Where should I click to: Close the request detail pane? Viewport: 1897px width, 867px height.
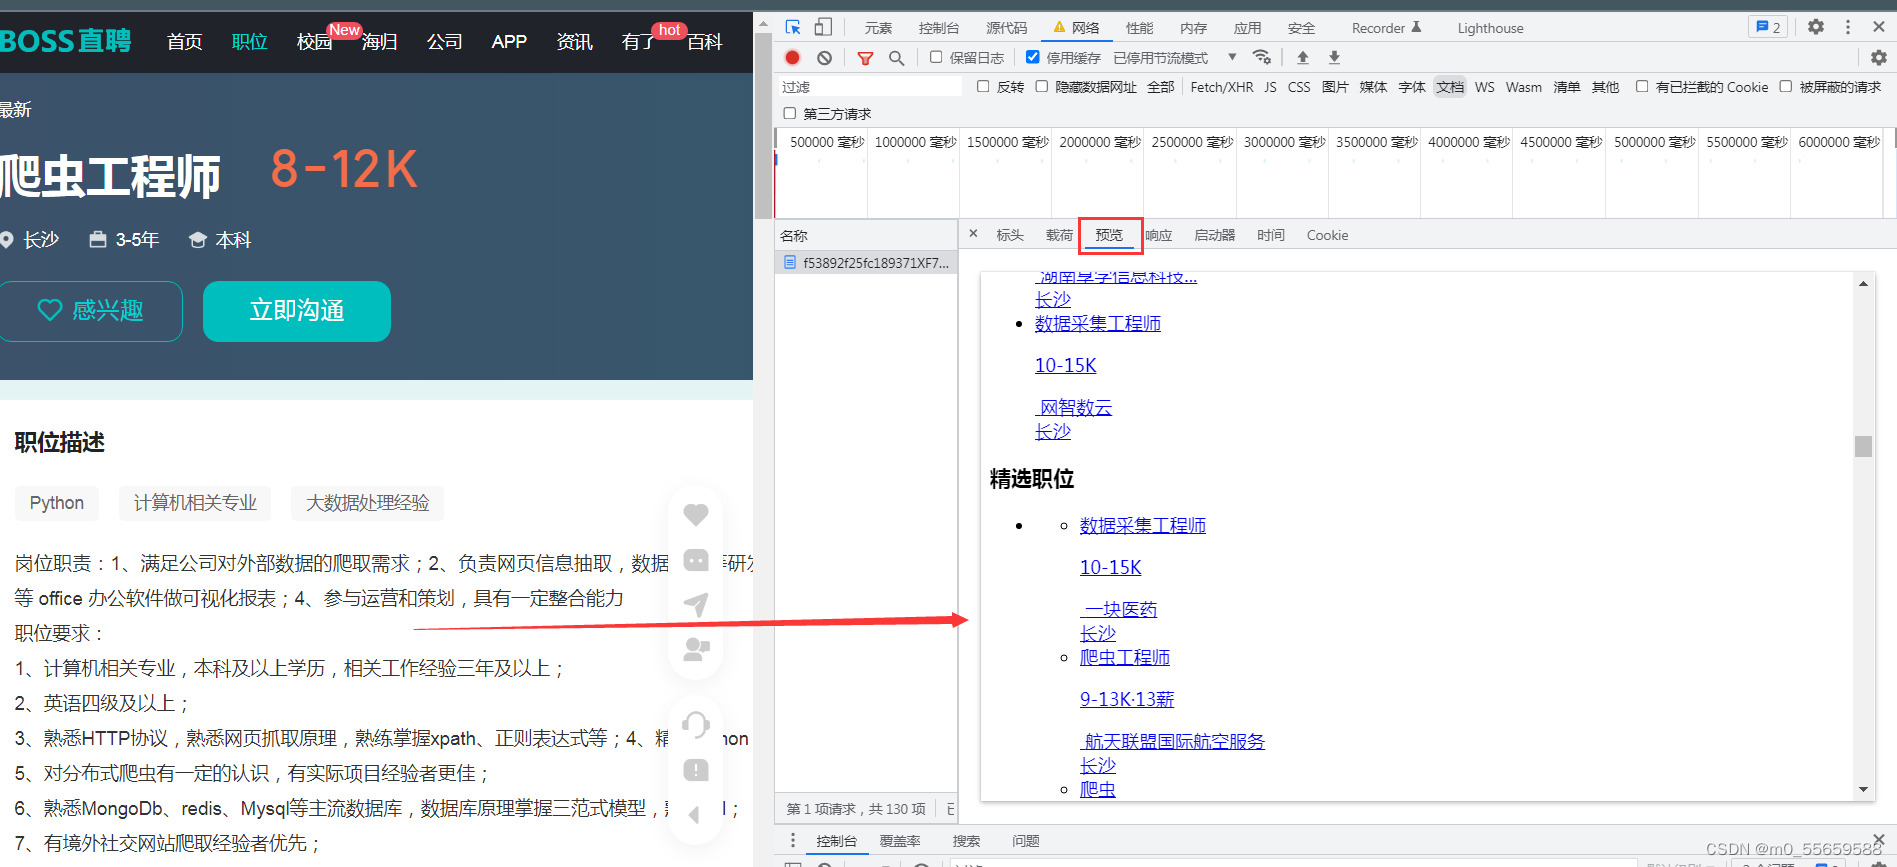(x=973, y=234)
